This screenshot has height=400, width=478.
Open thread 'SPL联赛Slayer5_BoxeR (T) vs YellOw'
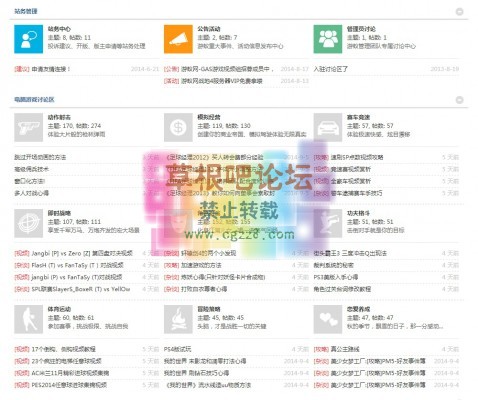(81, 289)
